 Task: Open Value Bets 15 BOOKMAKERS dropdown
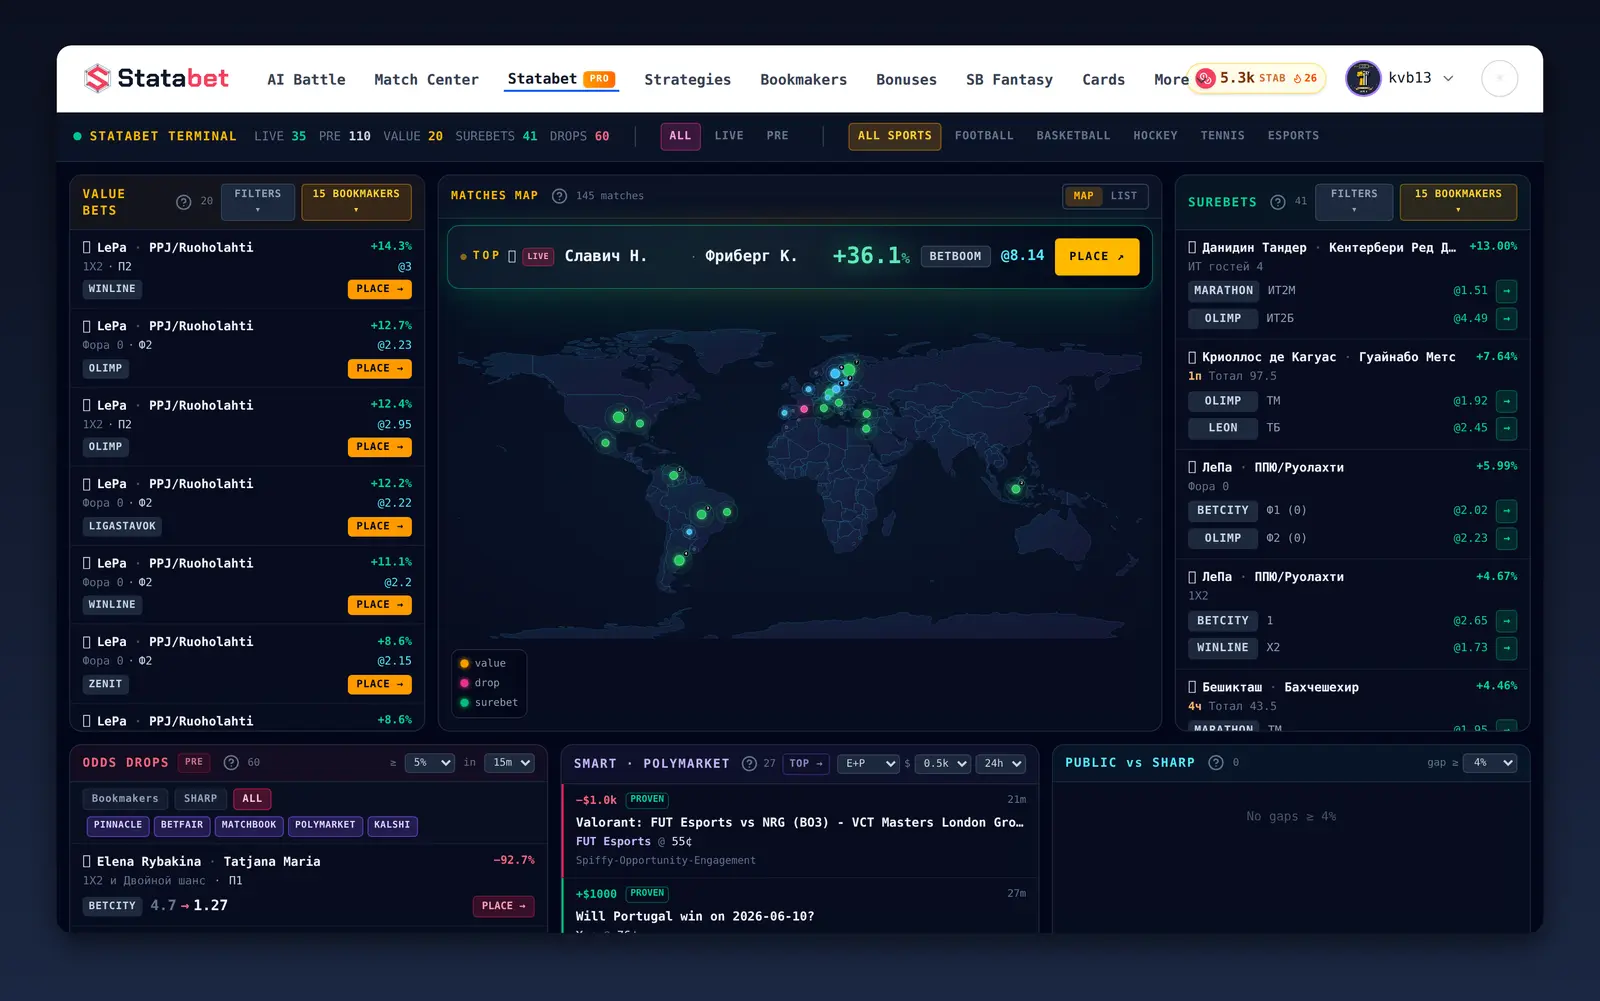click(356, 201)
